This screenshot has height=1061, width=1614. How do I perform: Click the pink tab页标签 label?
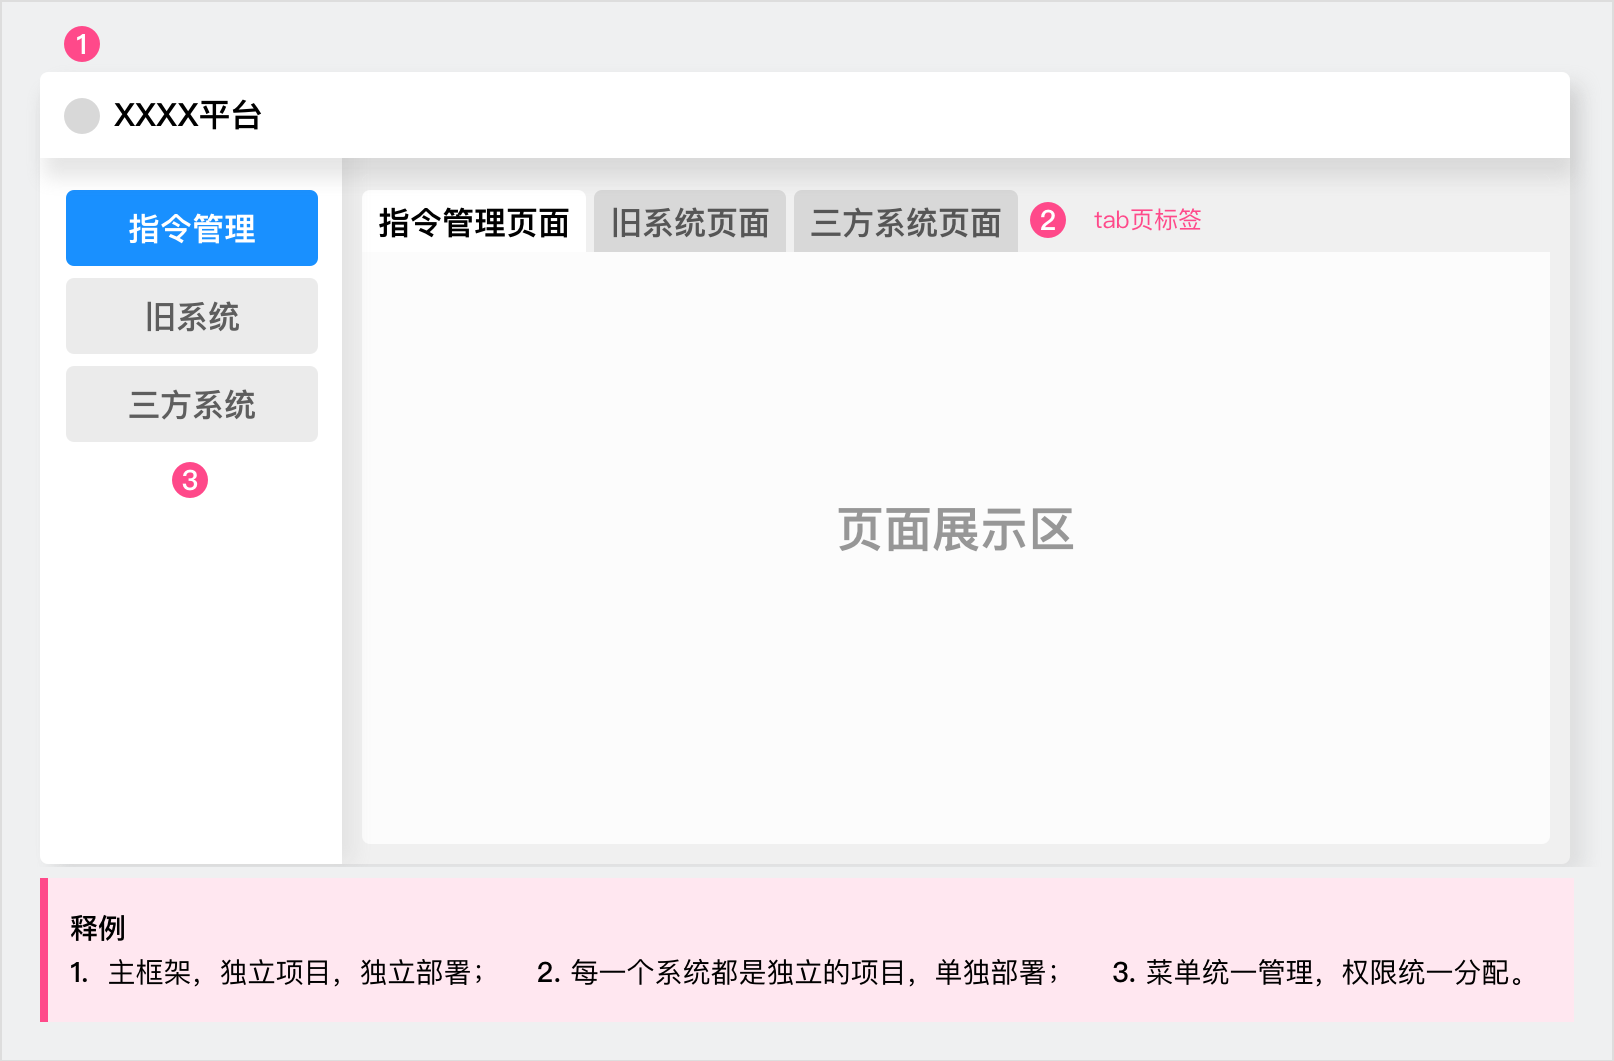(1148, 221)
